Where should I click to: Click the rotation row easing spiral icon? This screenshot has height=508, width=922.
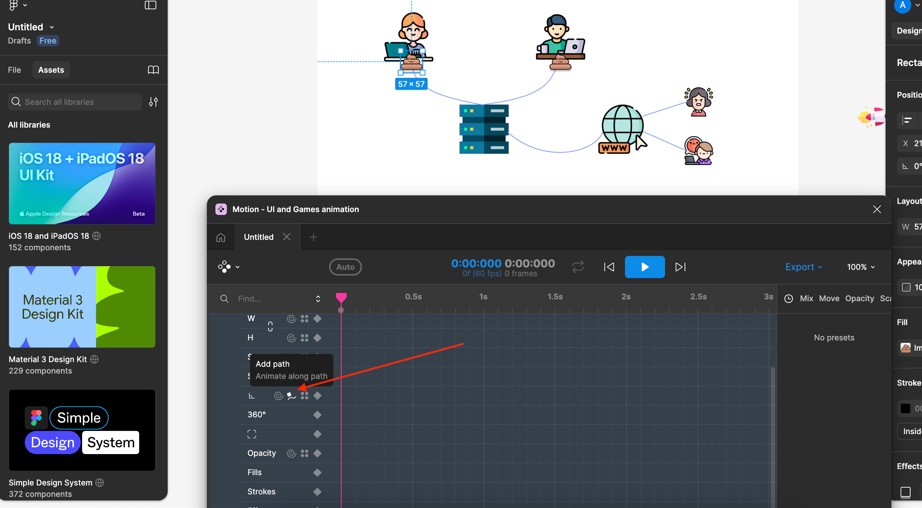pos(279,396)
